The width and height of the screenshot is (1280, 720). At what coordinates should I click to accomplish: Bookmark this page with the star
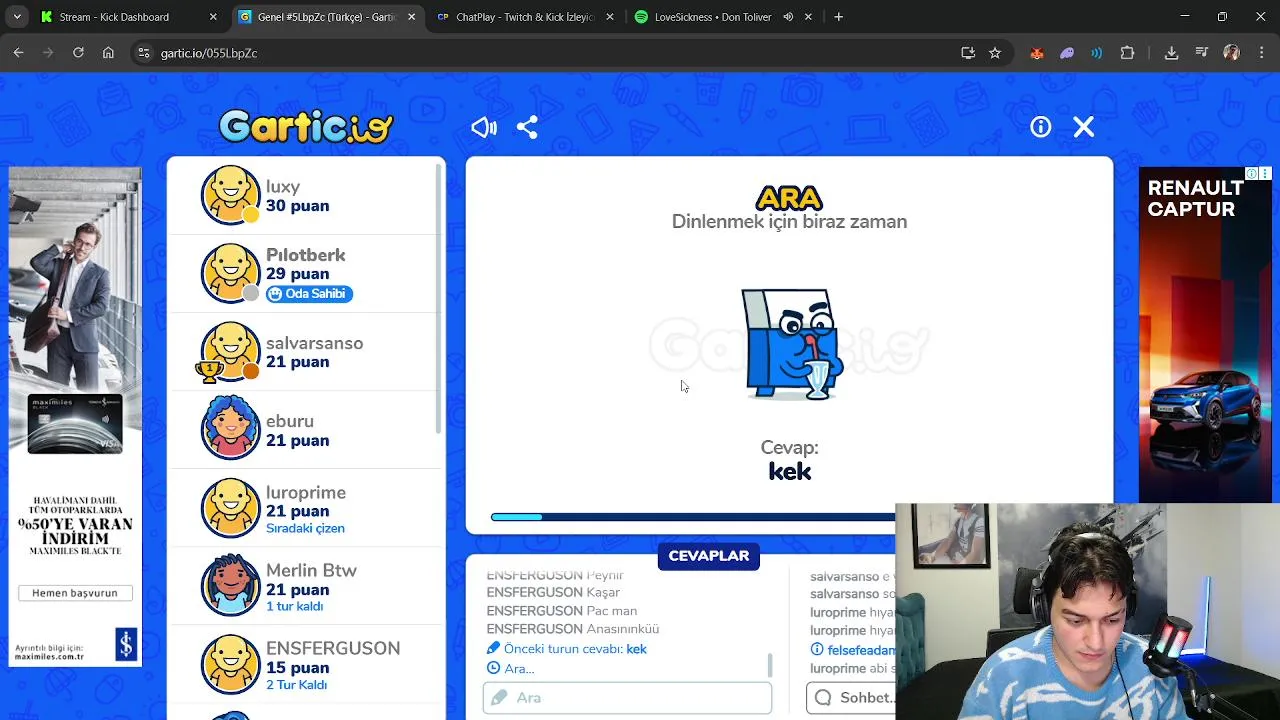tap(994, 53)
